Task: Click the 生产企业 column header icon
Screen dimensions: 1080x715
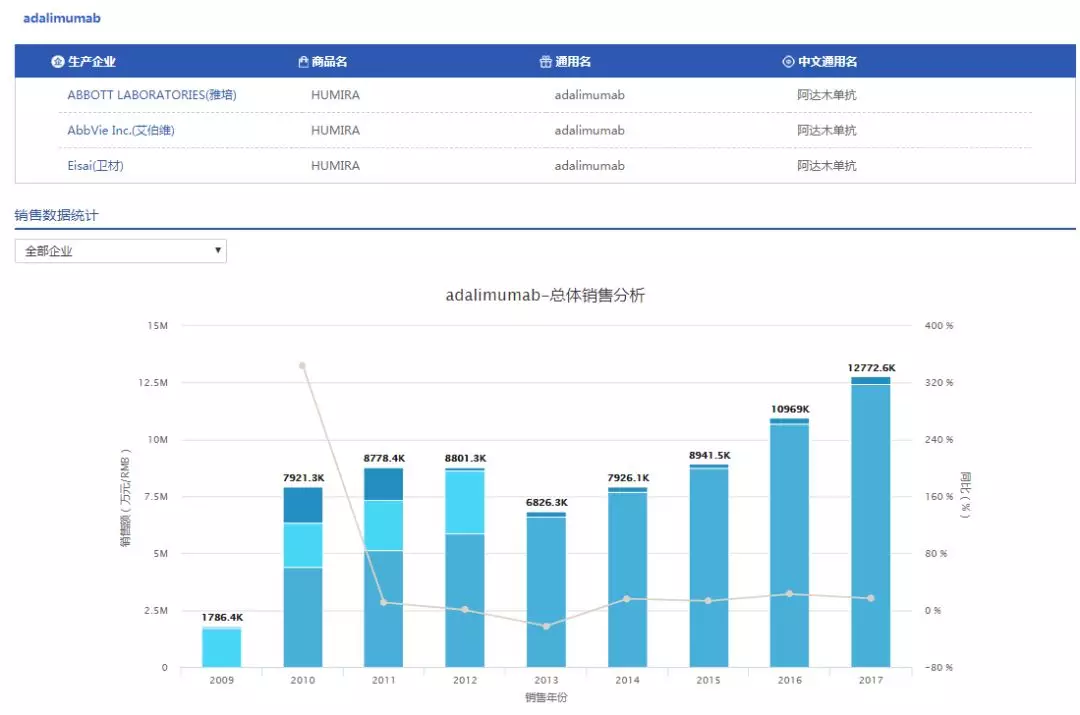Action: pos(58,61)
